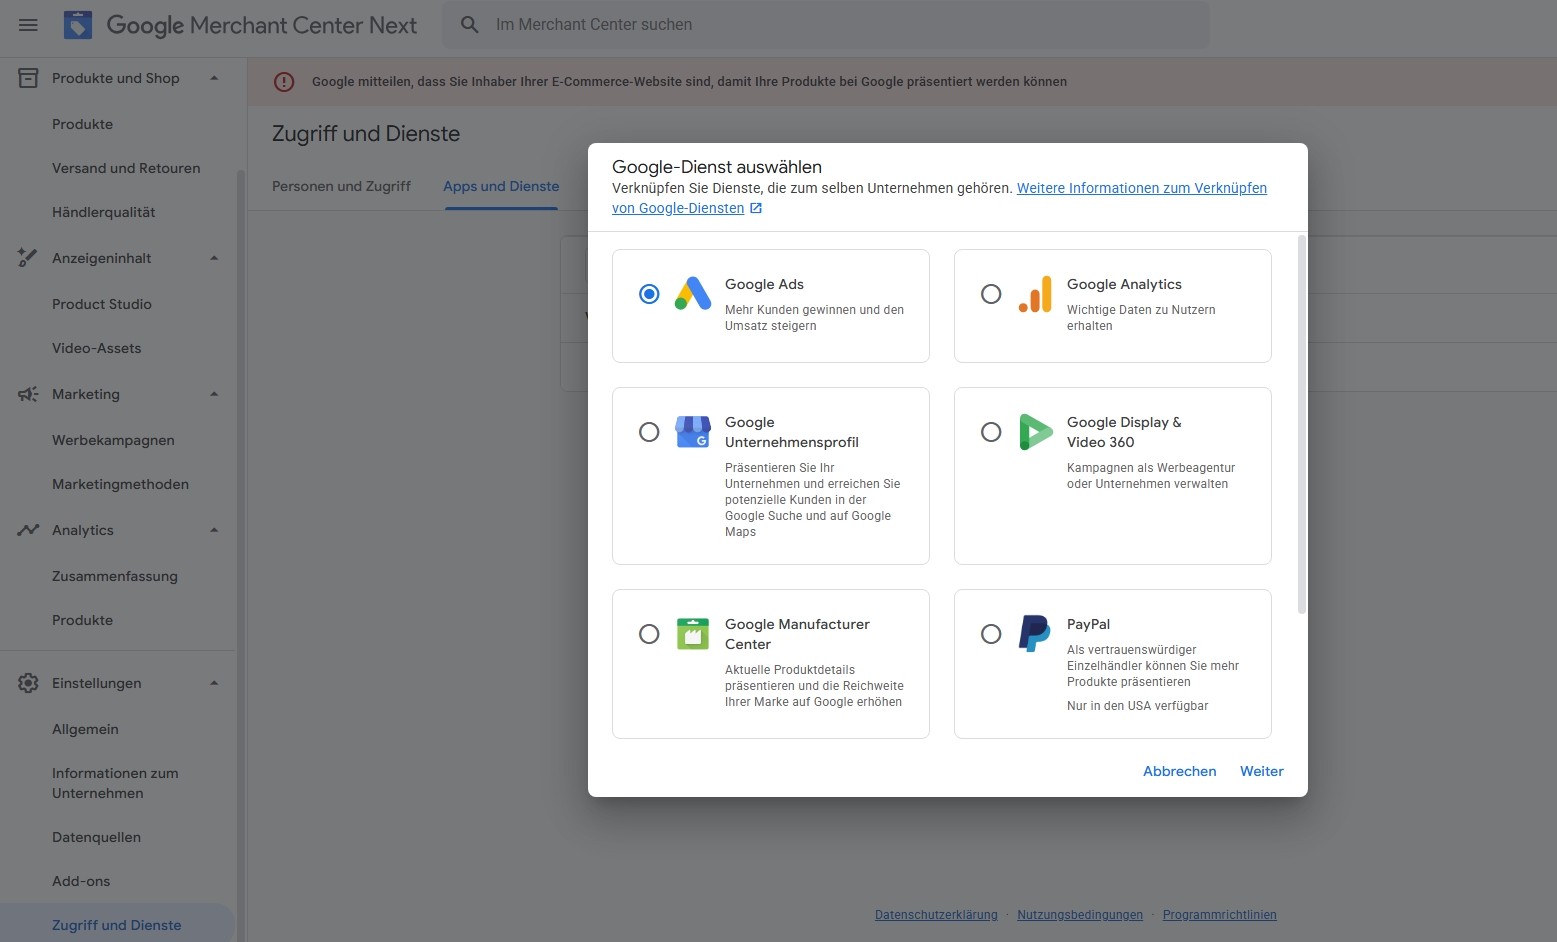Click the Google Manufacturer Center icon
This screenshot has height=942, width=1557.
coord(692,634)
